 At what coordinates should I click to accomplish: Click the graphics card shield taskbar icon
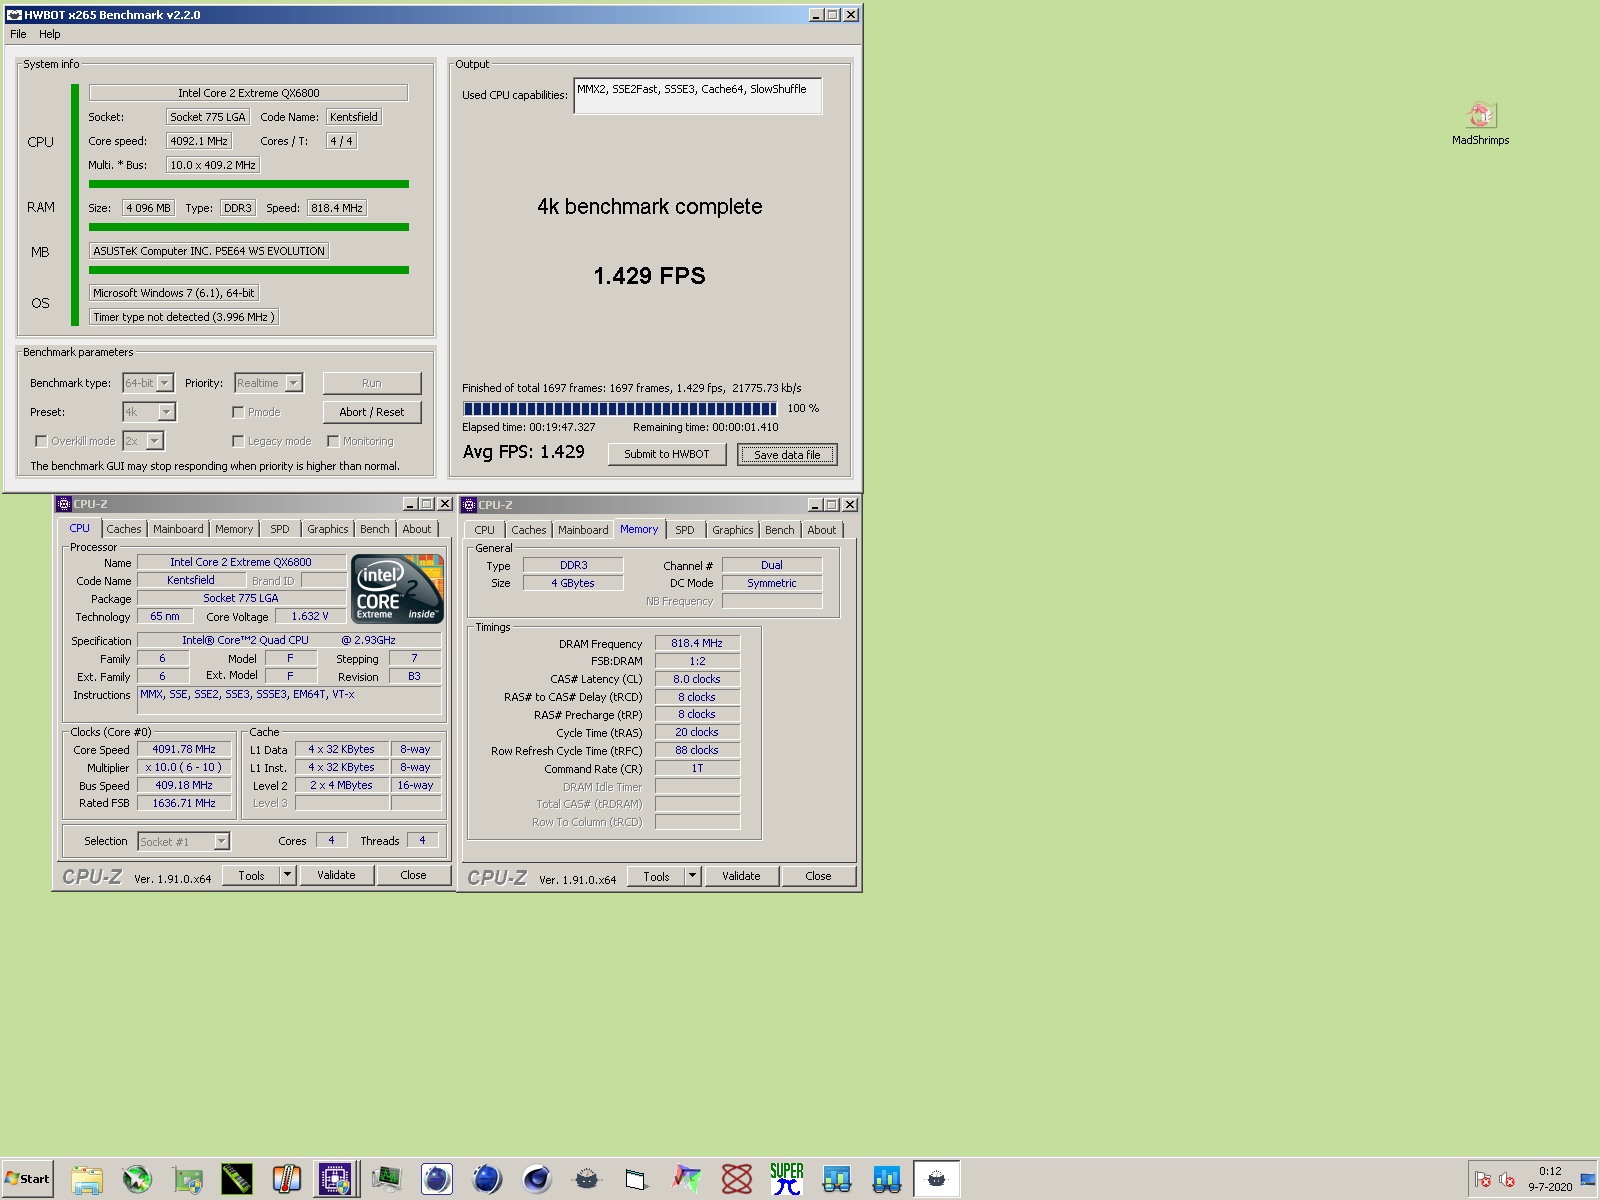187,1179
